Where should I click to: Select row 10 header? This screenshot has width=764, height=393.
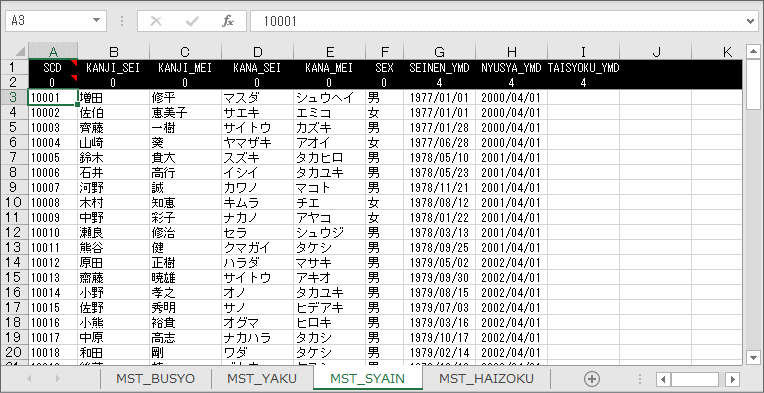[14, 202]
